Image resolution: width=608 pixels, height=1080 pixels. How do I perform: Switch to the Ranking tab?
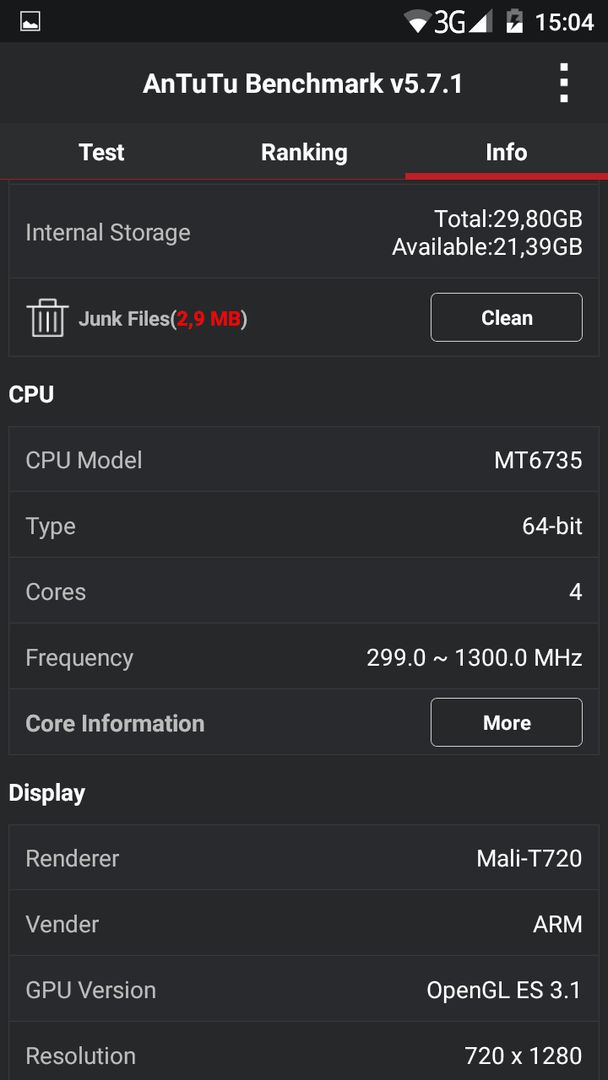coord(304,152)
